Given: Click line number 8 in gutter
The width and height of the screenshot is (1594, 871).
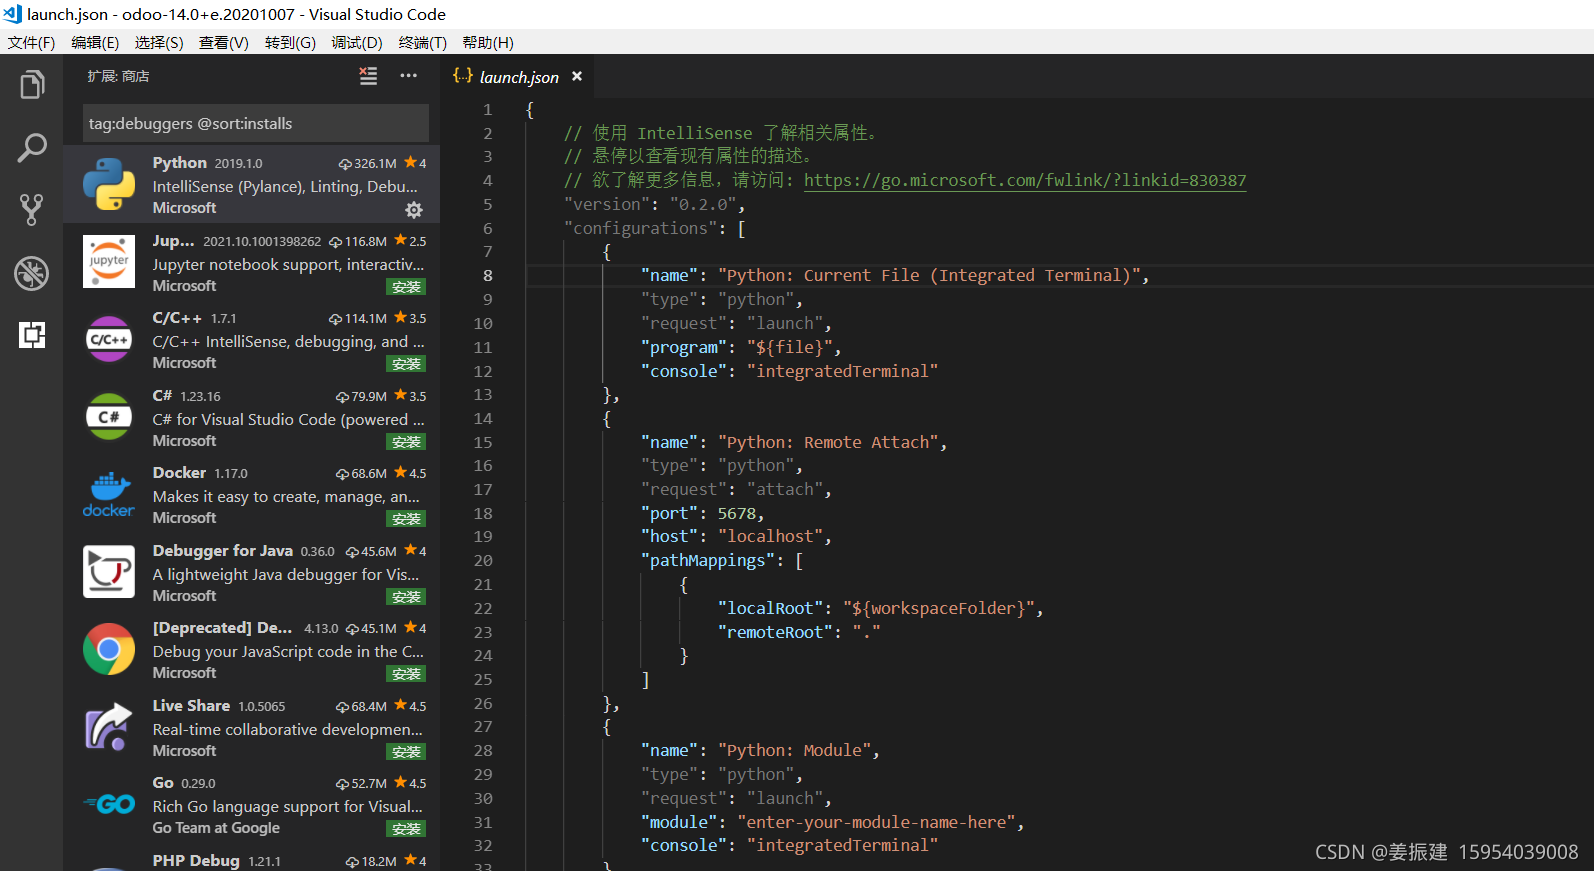Looking at the screenshot, I should pos(488,276).
